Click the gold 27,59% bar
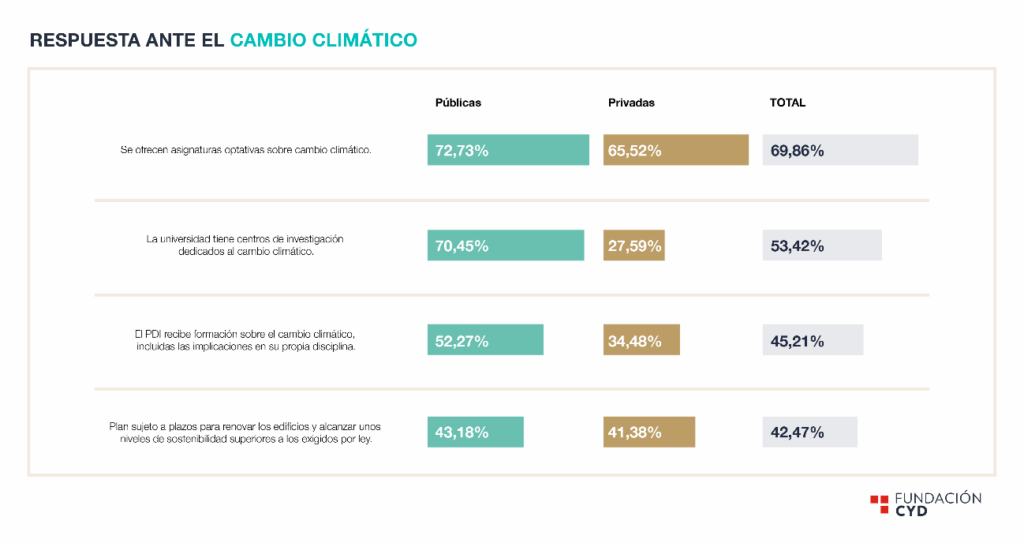 tap(634, 246)
